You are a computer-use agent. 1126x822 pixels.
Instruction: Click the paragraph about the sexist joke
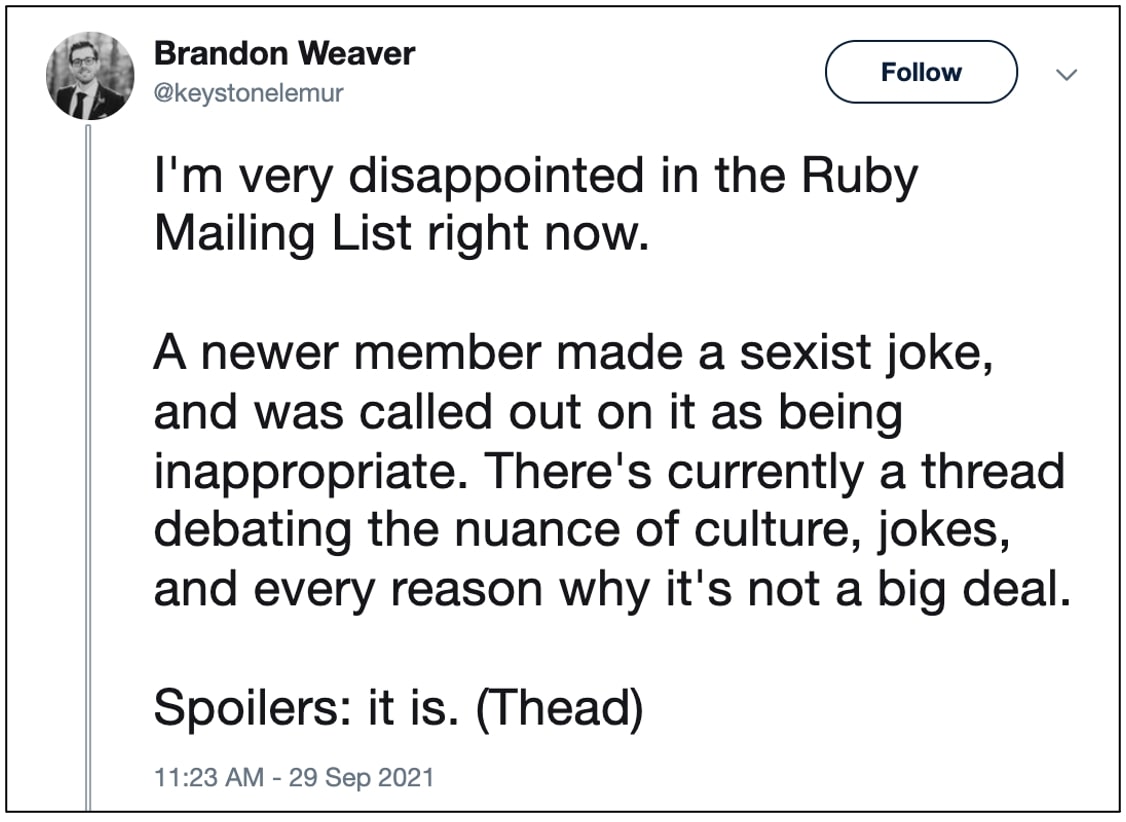pos(612,470)
